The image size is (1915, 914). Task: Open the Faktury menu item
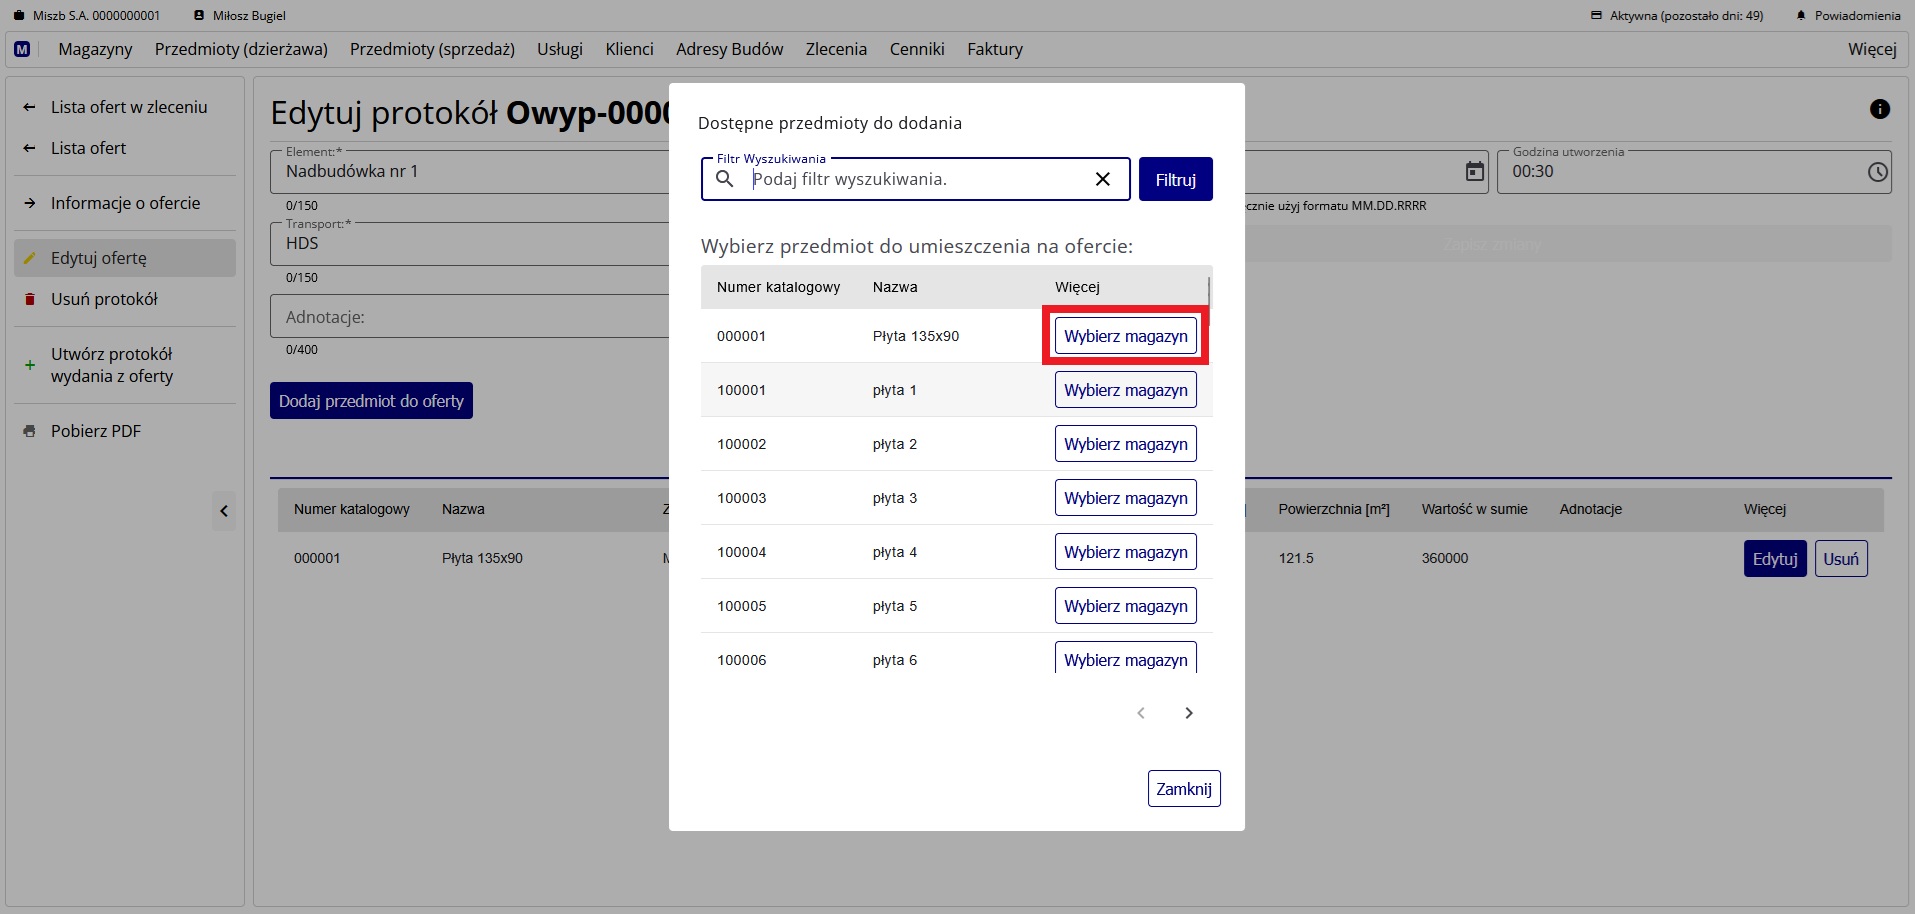click(994, 49)
